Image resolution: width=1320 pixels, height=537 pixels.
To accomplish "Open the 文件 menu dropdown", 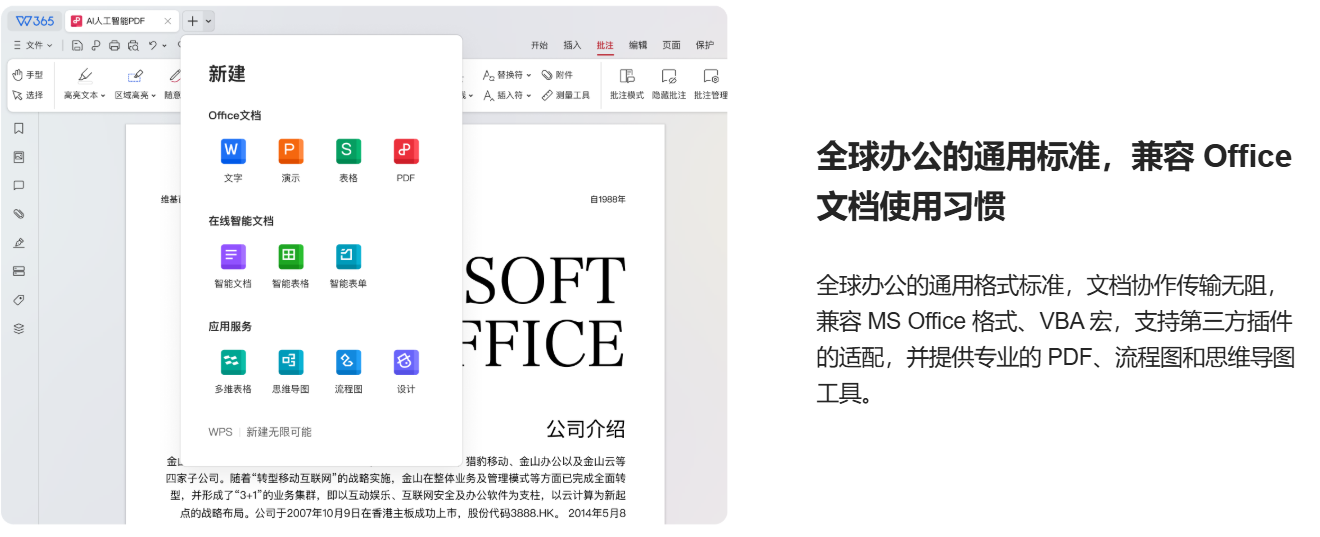I will click(34, 45).
